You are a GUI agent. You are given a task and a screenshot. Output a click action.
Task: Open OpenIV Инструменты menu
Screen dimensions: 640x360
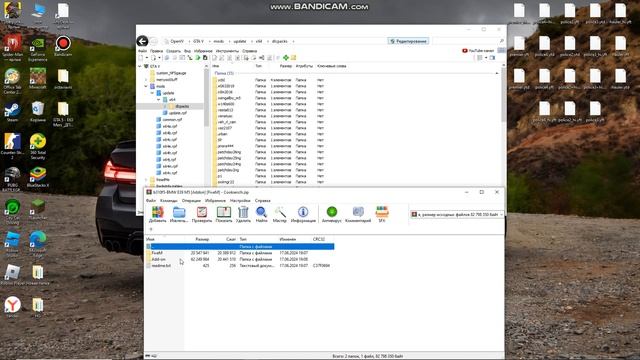point(227,51)
